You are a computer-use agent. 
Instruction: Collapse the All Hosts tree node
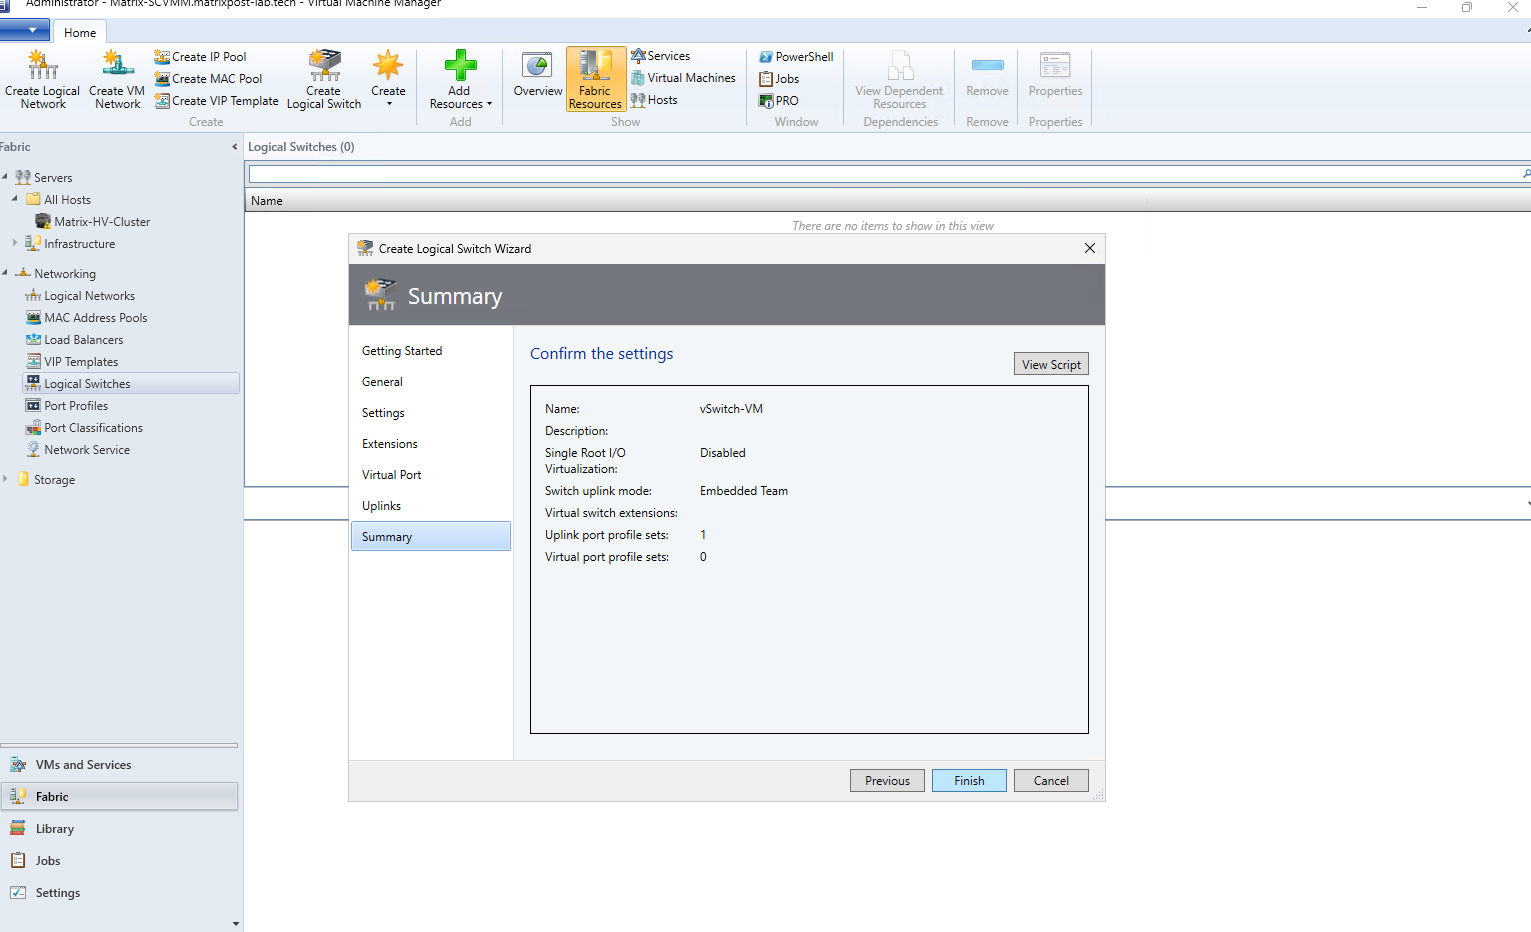[15, 199]
